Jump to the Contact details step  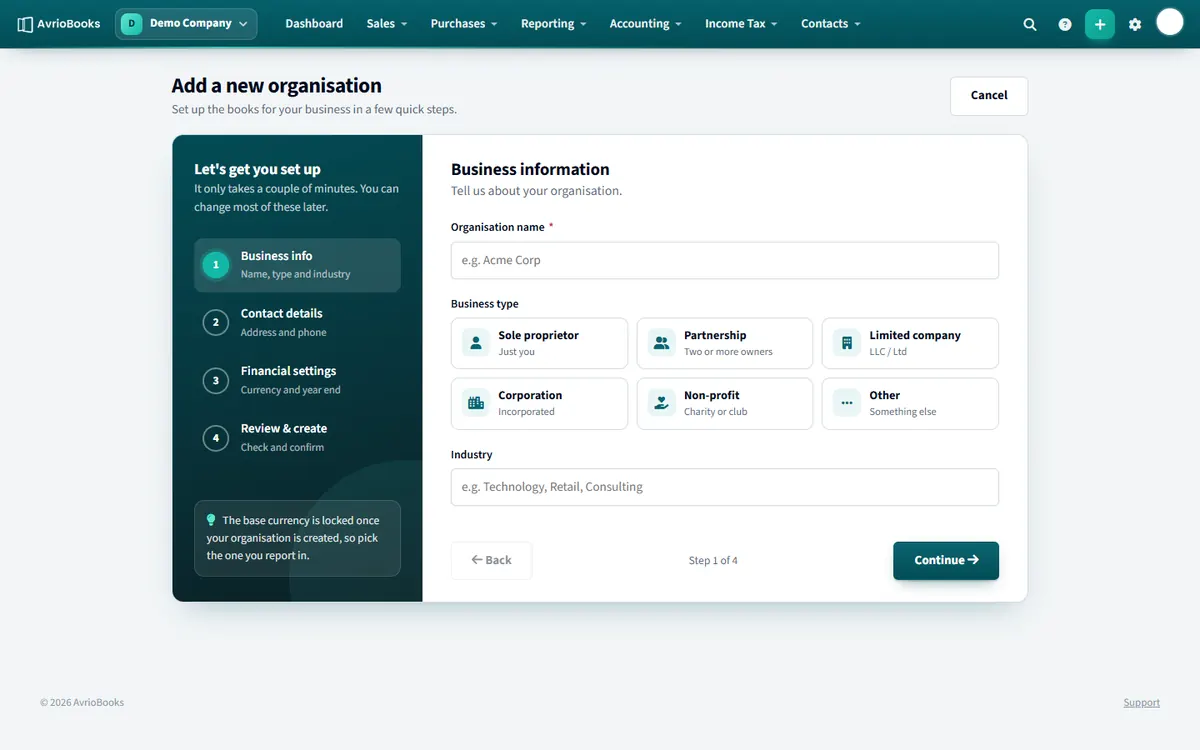(297, 322)
